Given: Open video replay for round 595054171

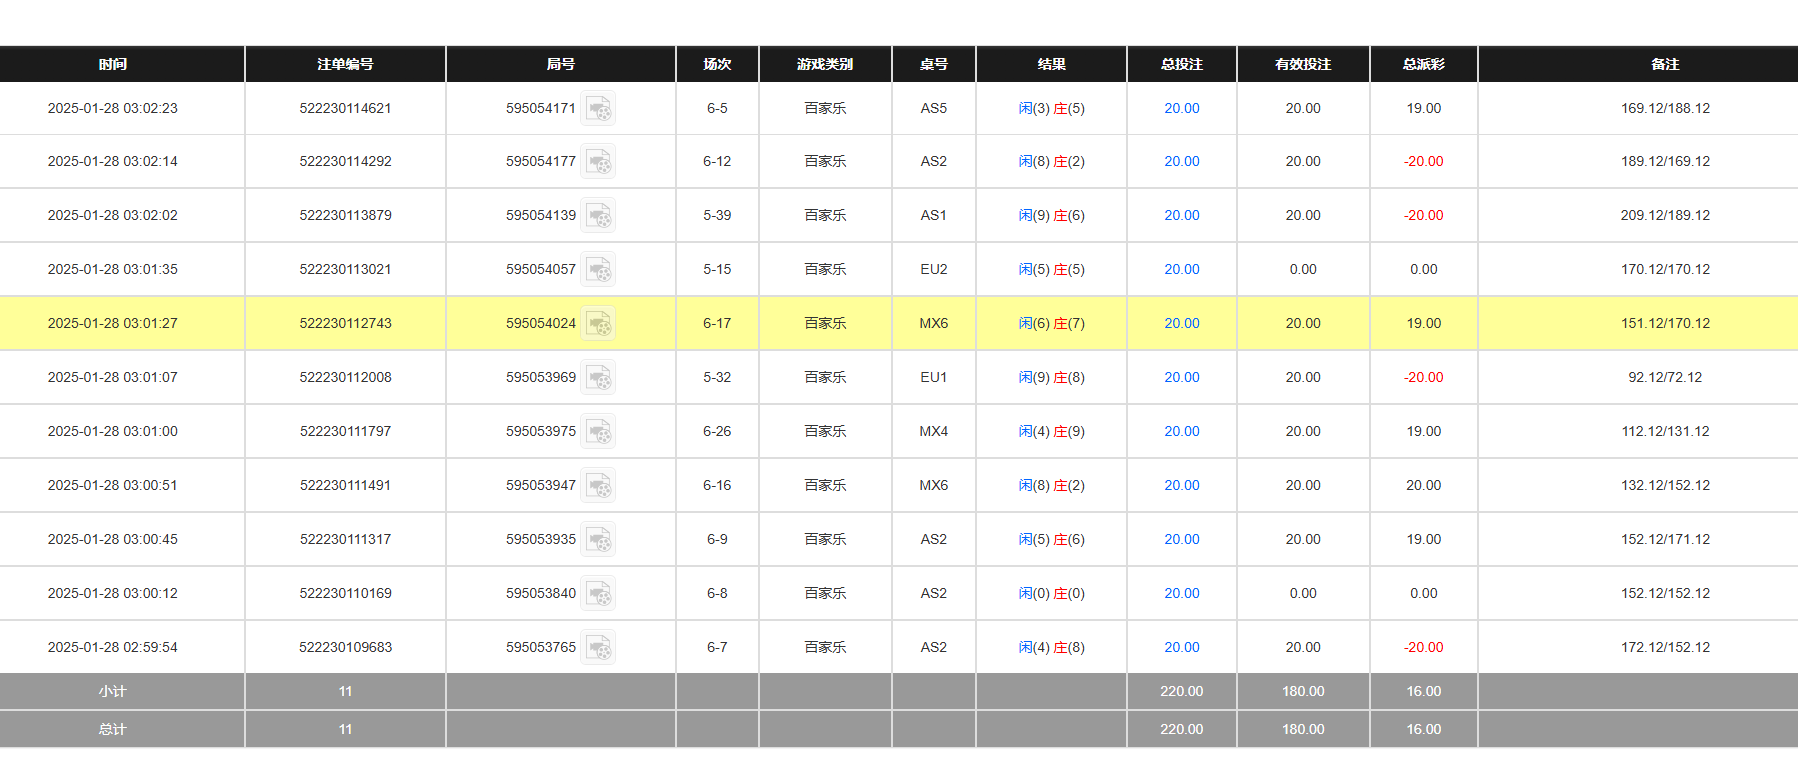Looking at the screenshot, I should click(598, 108).
